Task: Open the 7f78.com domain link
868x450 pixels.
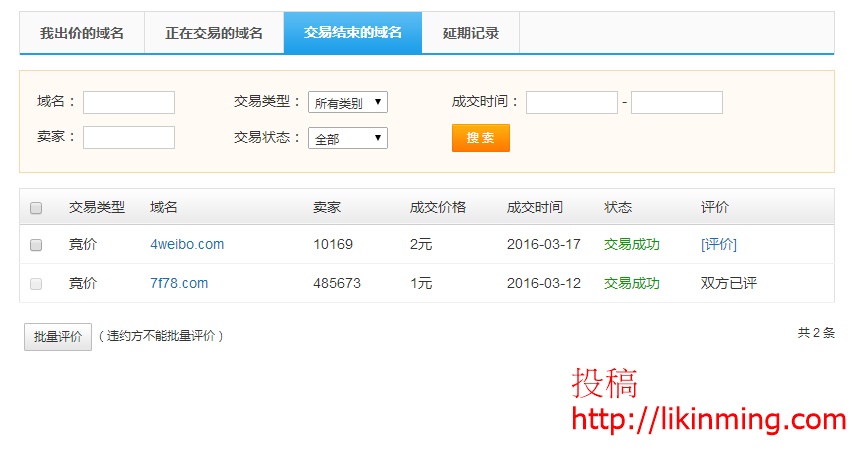Action: [179, 283]
